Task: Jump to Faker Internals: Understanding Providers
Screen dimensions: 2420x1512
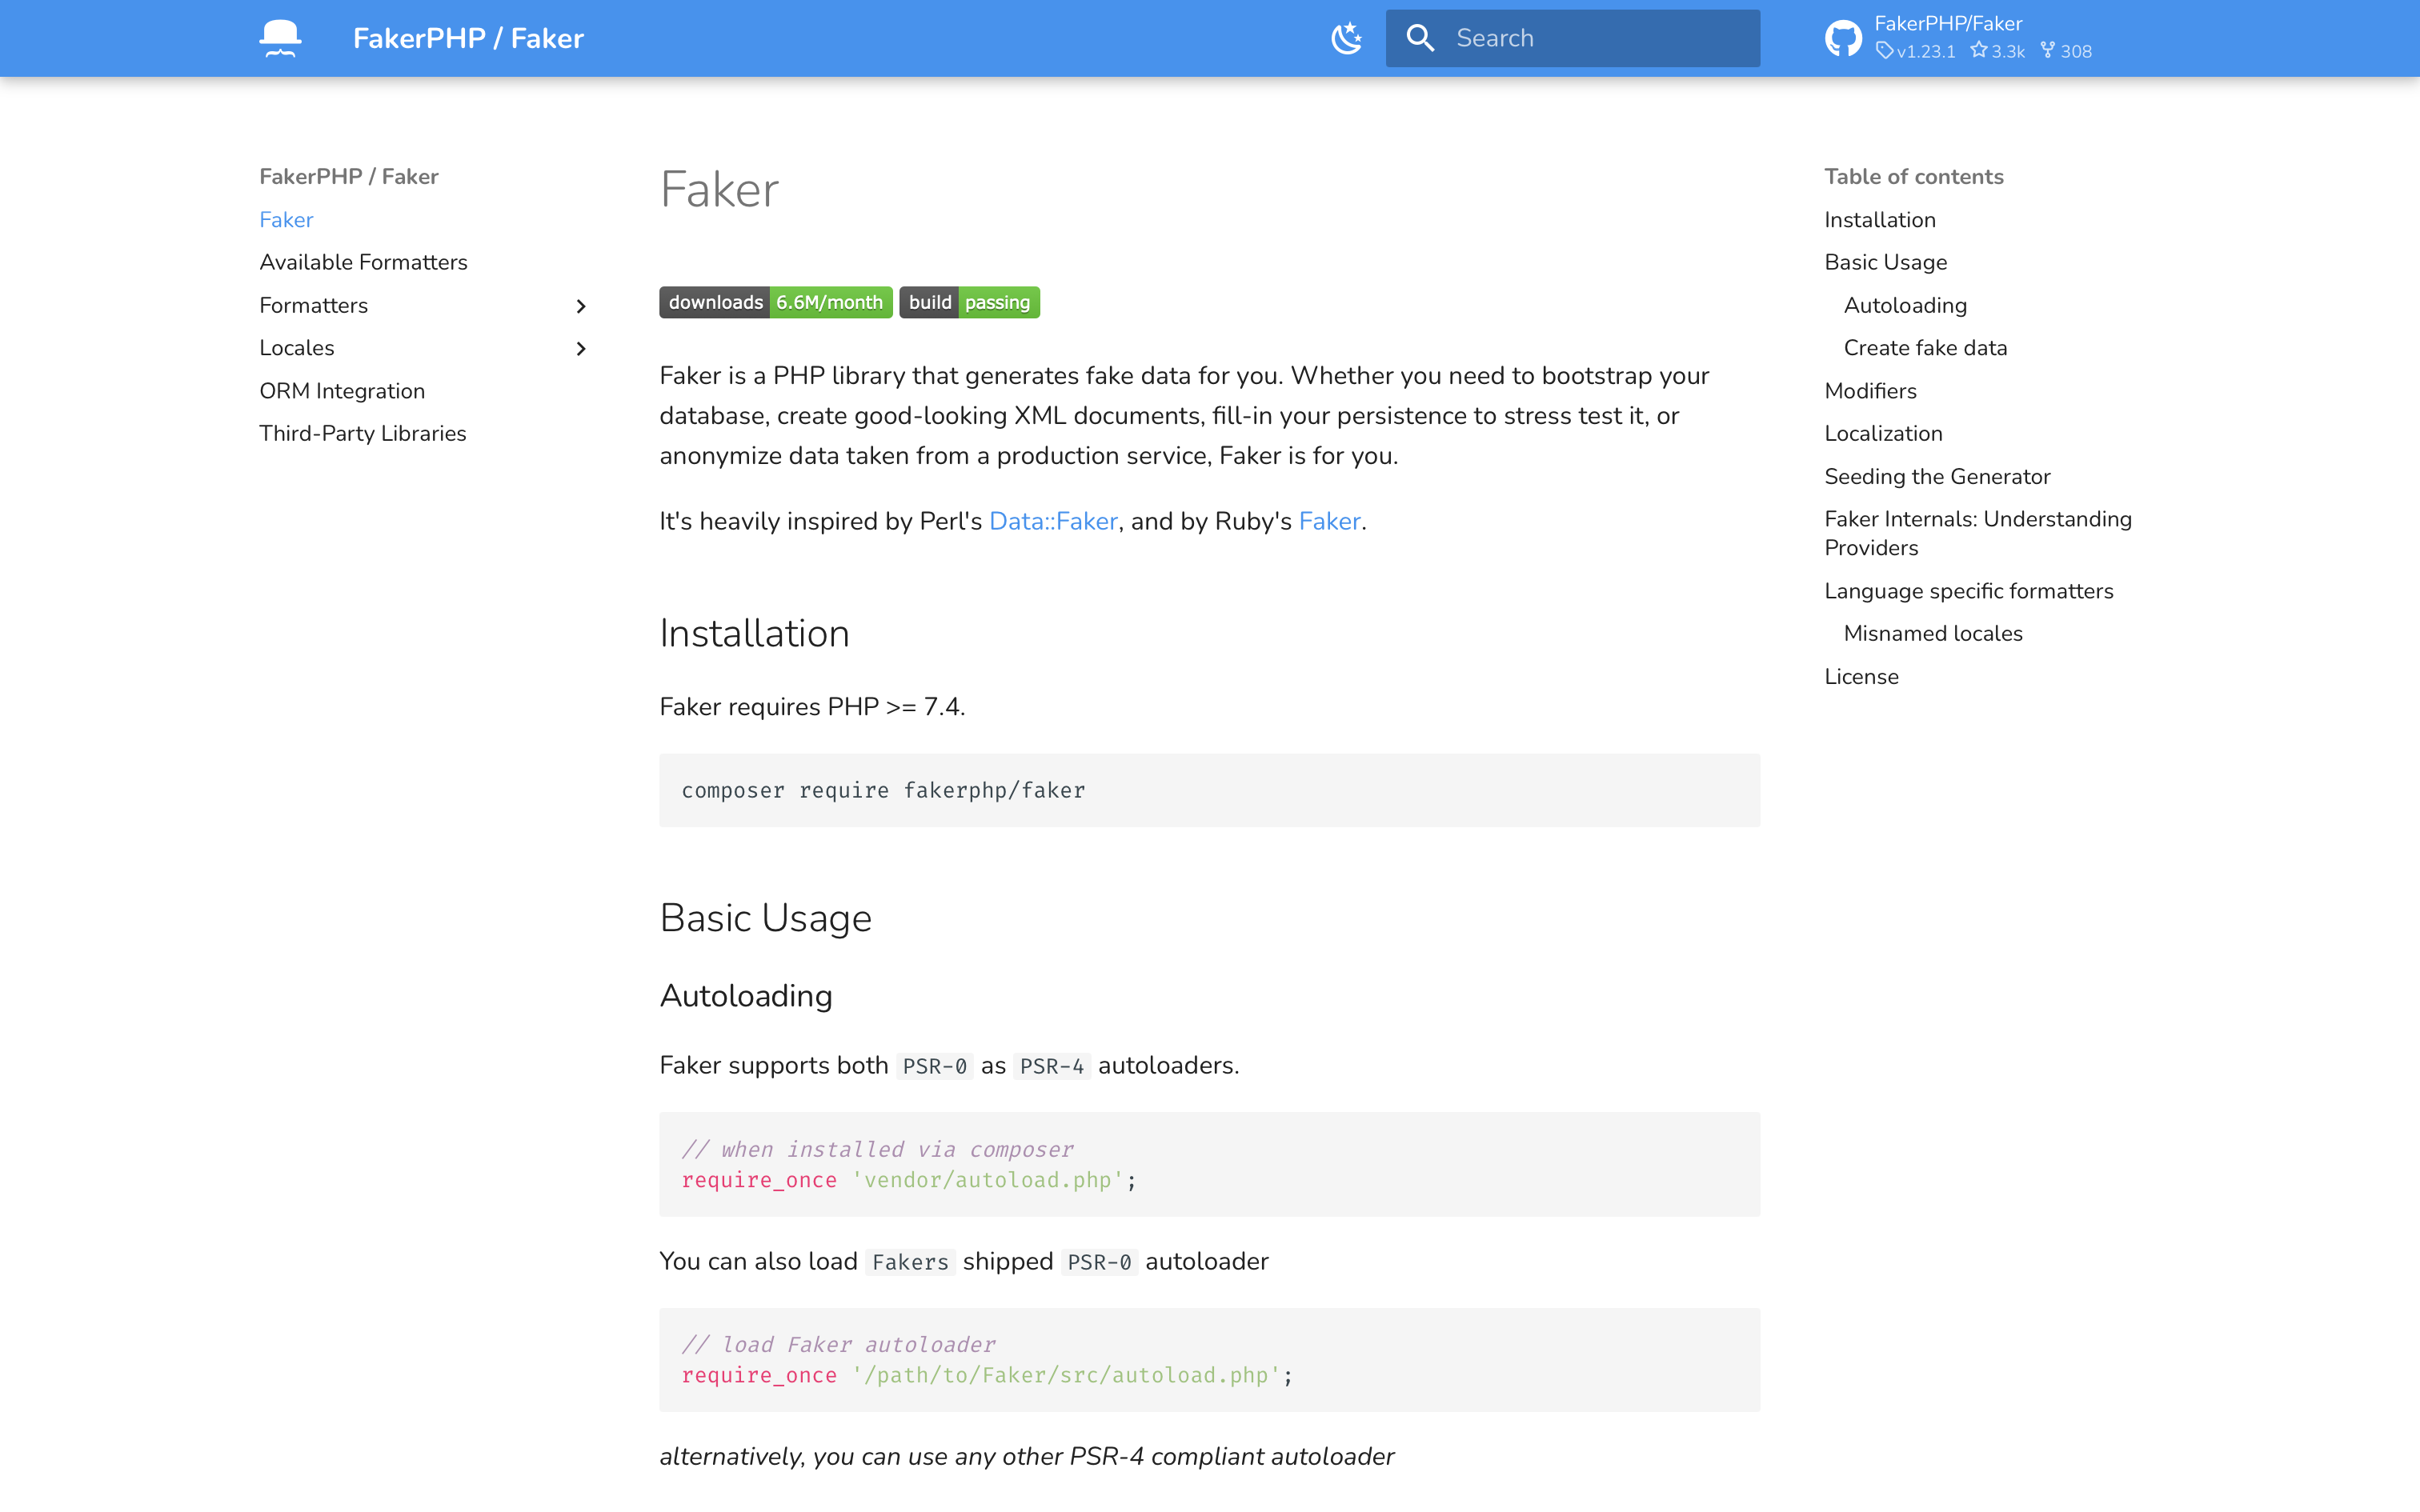Action: 1977,533
